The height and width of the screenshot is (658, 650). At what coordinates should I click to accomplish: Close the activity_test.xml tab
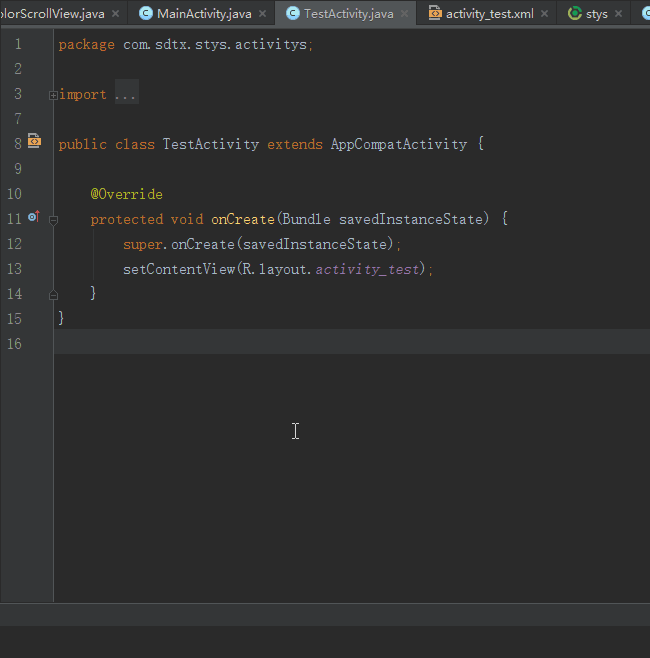click(544, 14)
